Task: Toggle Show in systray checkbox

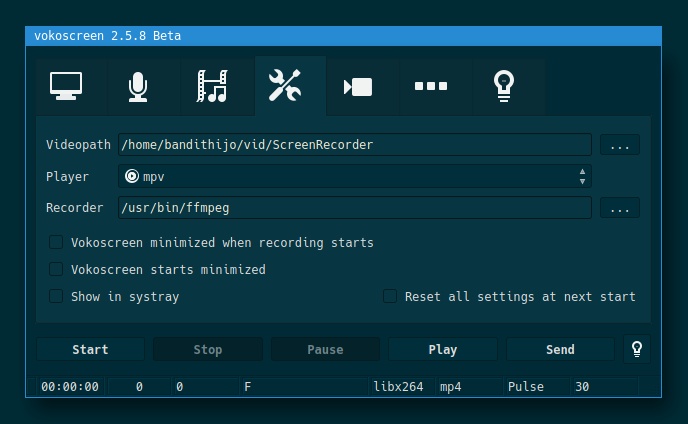Action: 56,297
